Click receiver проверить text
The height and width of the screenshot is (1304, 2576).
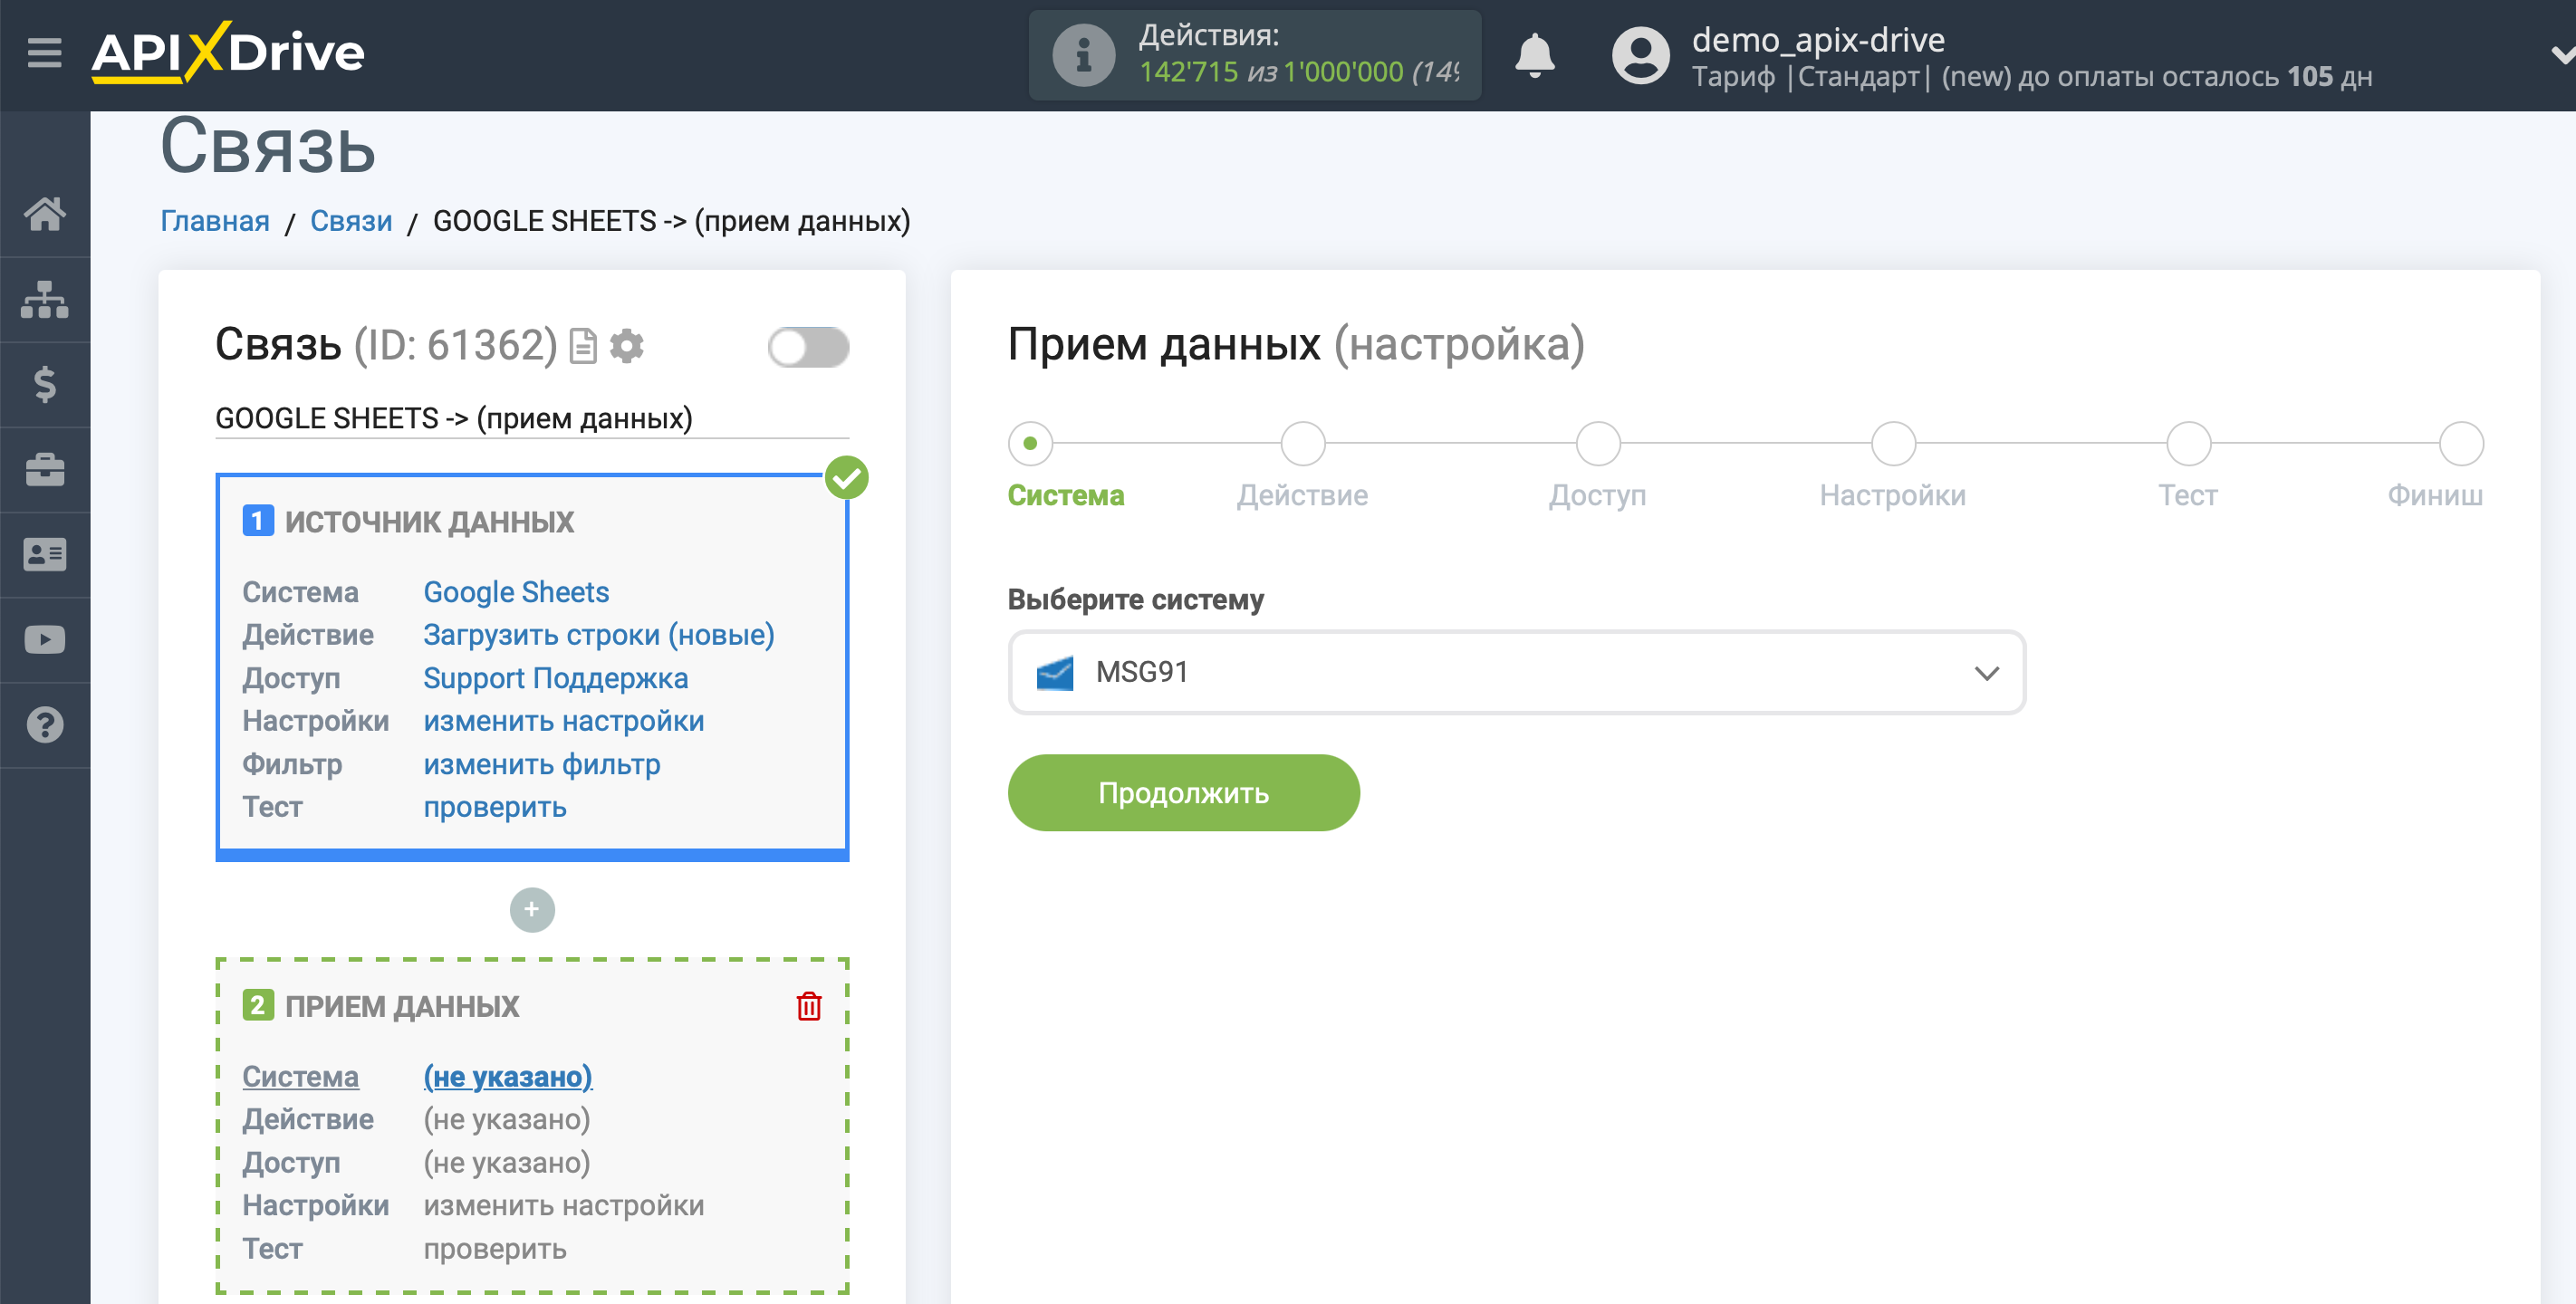pyautogui.click(x=495, y=1249)
